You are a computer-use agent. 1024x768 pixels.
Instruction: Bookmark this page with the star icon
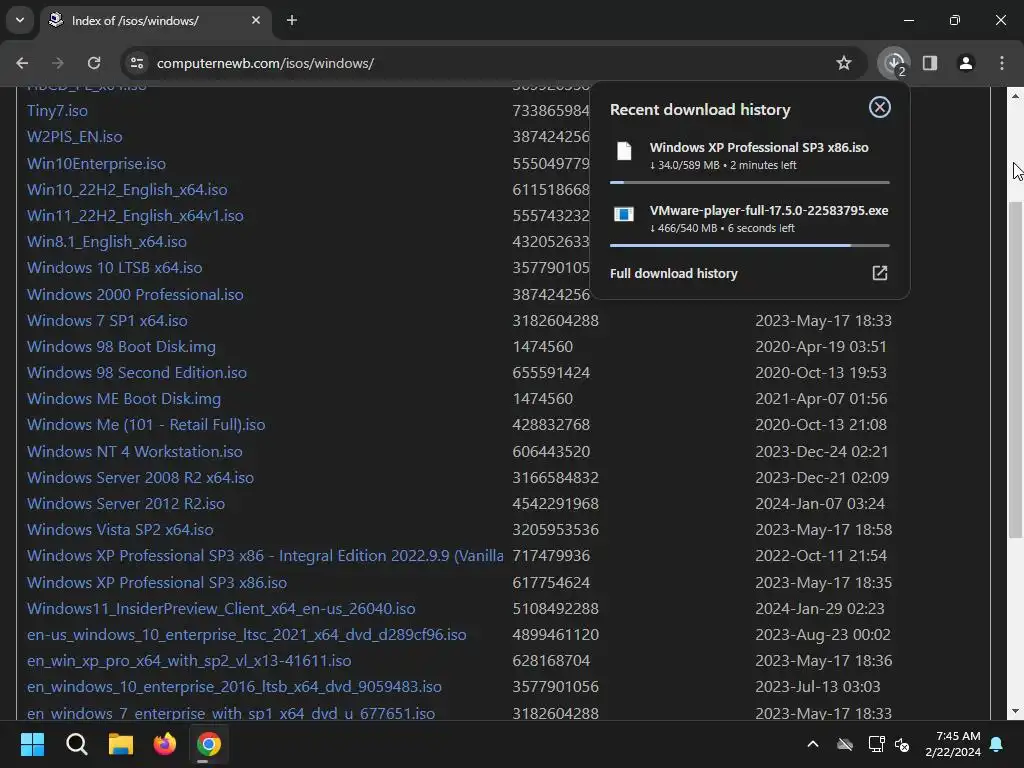(x=844, y=63)
